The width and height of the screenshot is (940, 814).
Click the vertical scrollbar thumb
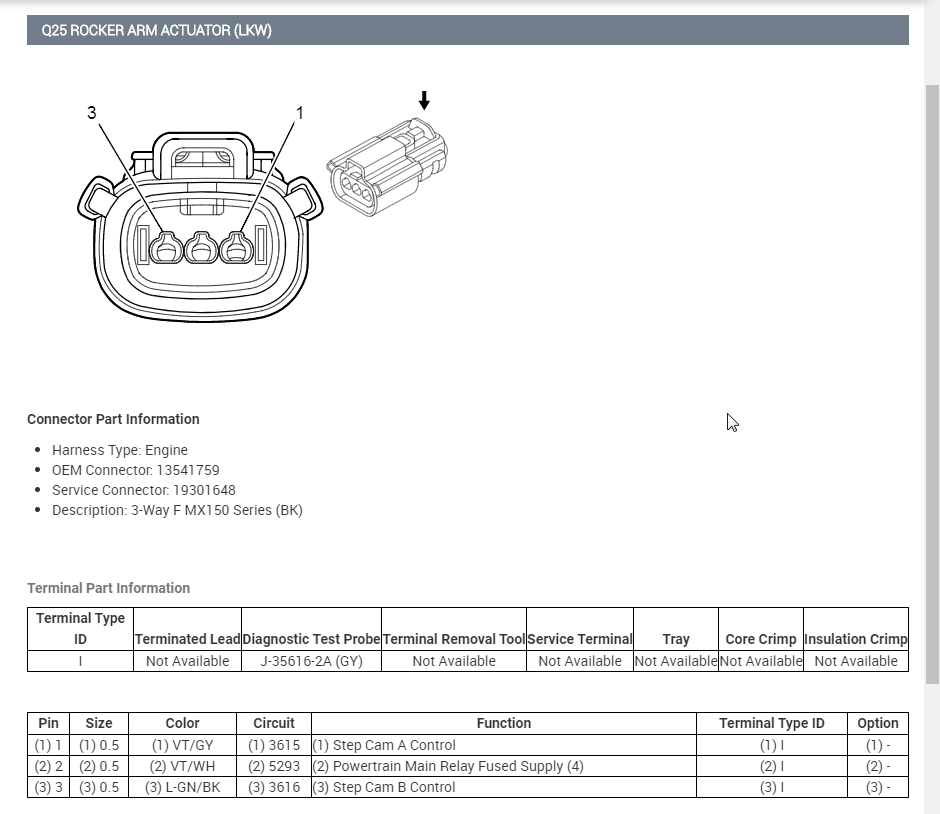point(932,384)
